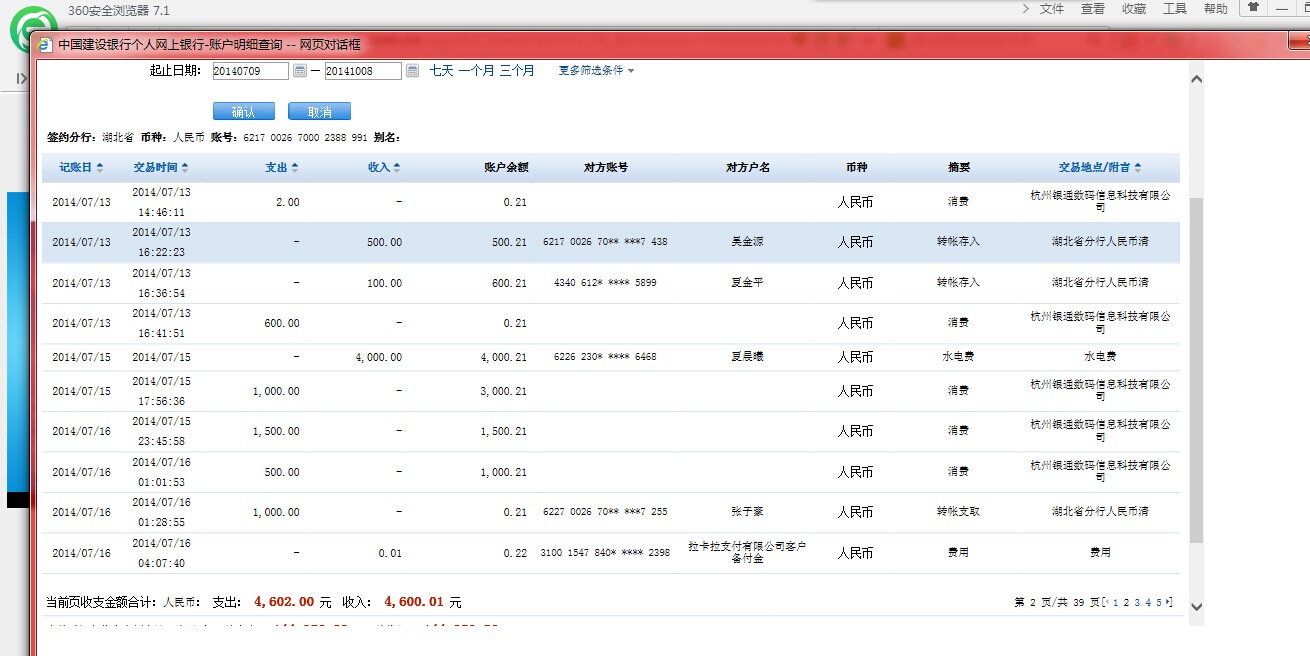Open the start date calendar picker
Viewport: 1310px width, 656px height.
point(299,71)
